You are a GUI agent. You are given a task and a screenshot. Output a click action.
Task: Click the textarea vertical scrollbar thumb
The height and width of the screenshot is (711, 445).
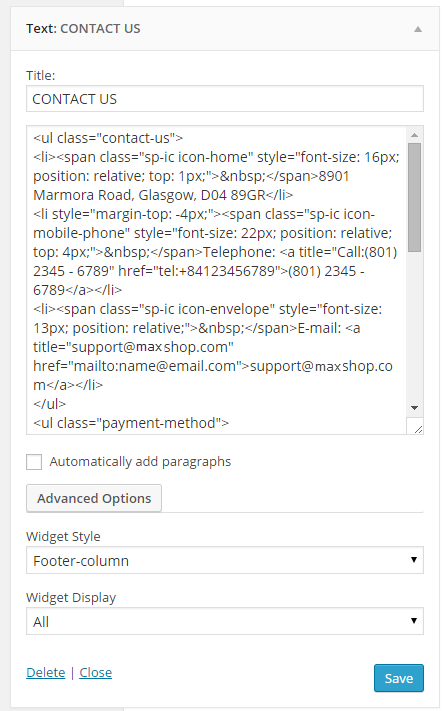click(x=414, y=197)
